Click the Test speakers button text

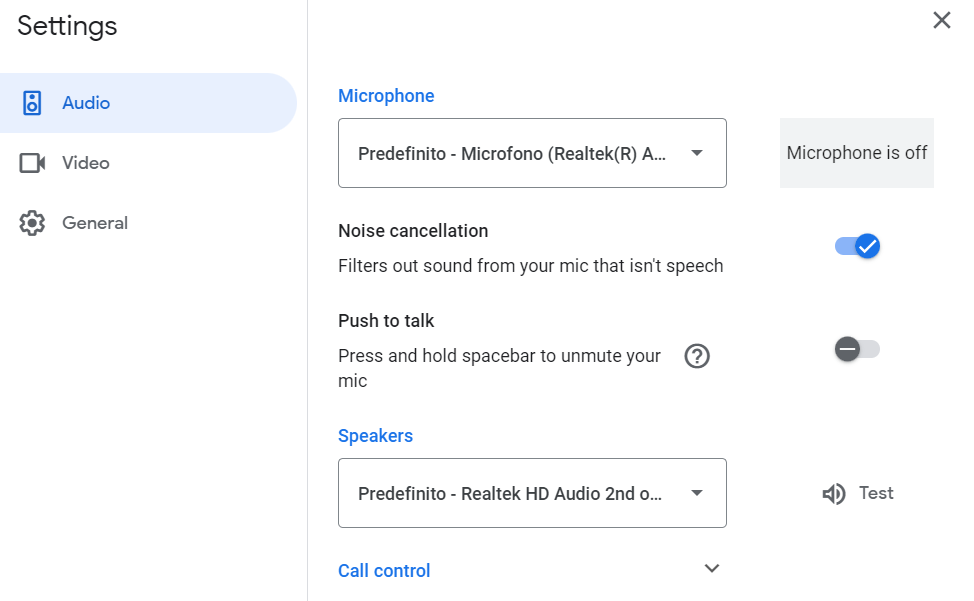[876, 493]
